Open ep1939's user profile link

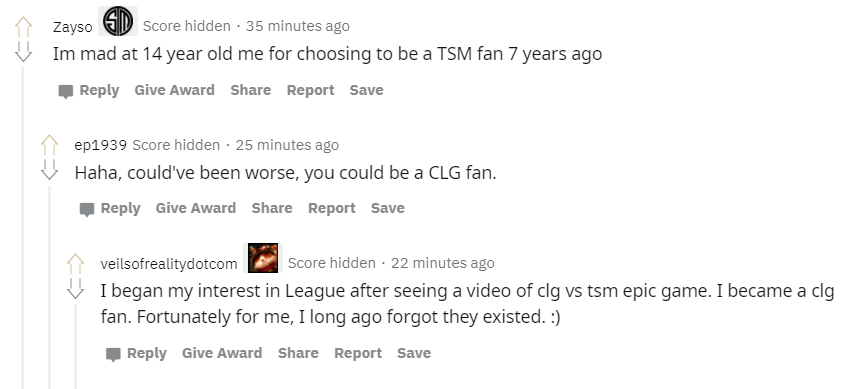(100, 145)
